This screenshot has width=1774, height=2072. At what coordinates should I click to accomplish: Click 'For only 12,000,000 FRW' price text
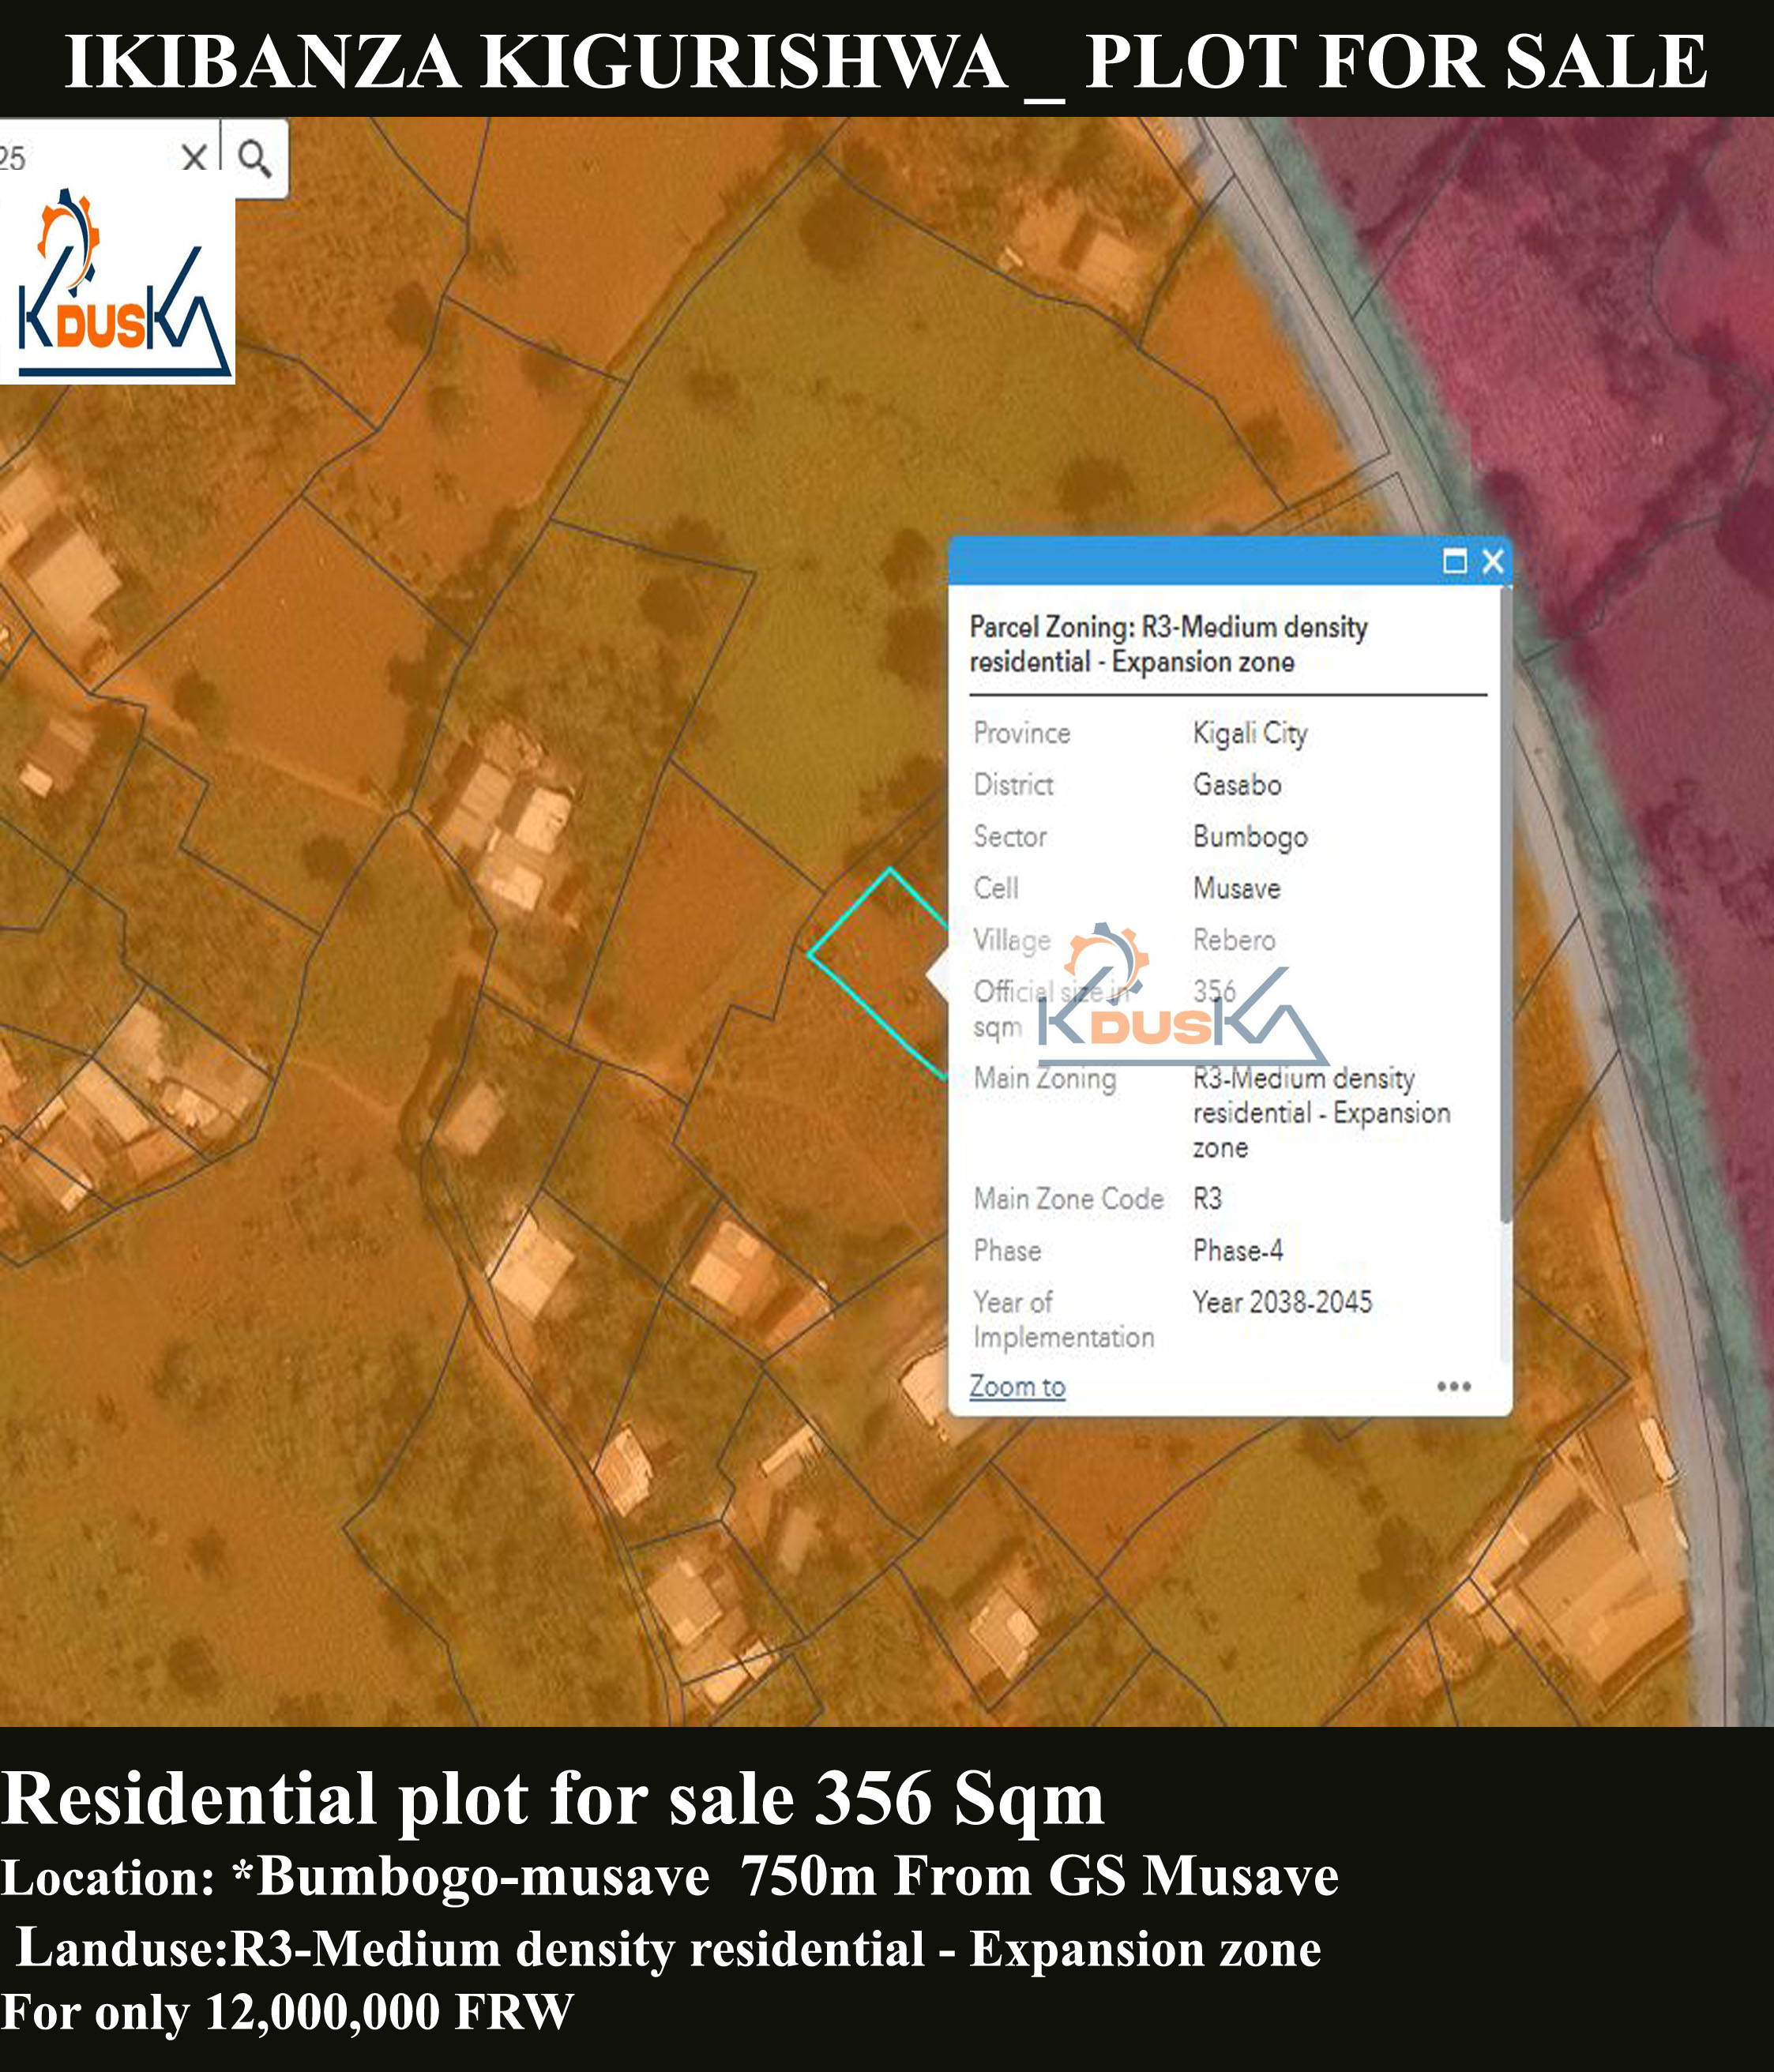point(287,2012)
